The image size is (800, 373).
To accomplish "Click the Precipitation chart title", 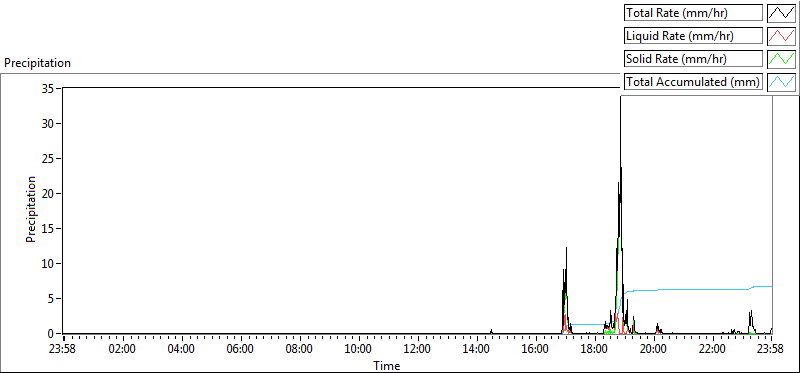I will tap(37, 63).
